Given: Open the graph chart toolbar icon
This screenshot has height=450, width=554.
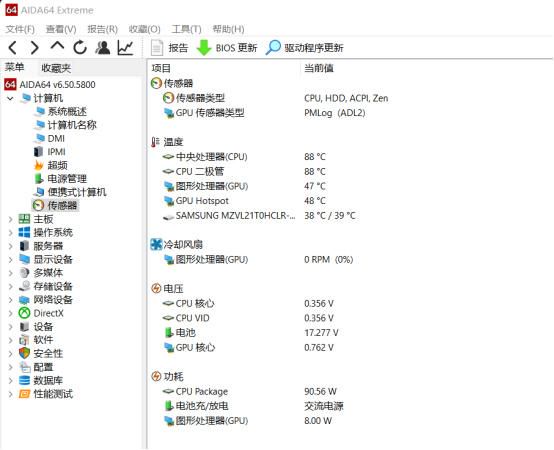Looking at the screenshot, I should (x=125, y=47).
